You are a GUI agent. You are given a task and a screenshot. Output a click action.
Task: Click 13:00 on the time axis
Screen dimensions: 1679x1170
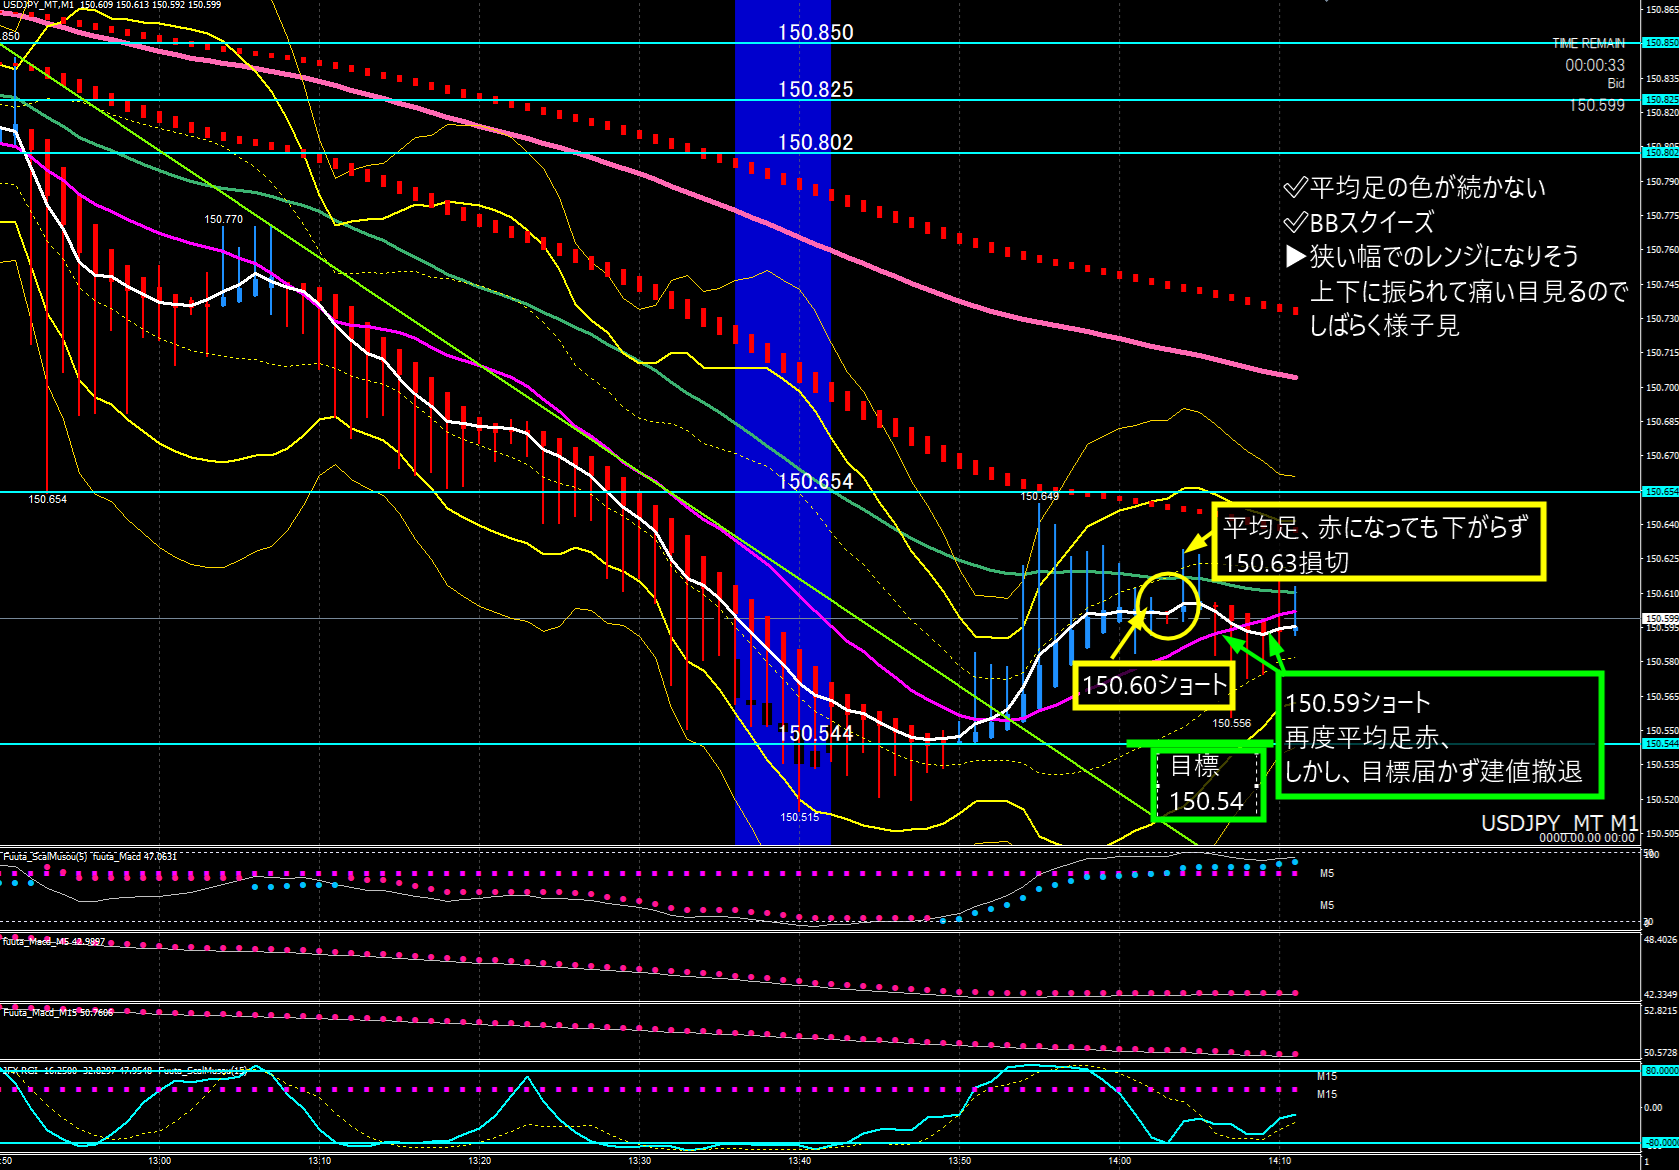160,1161
